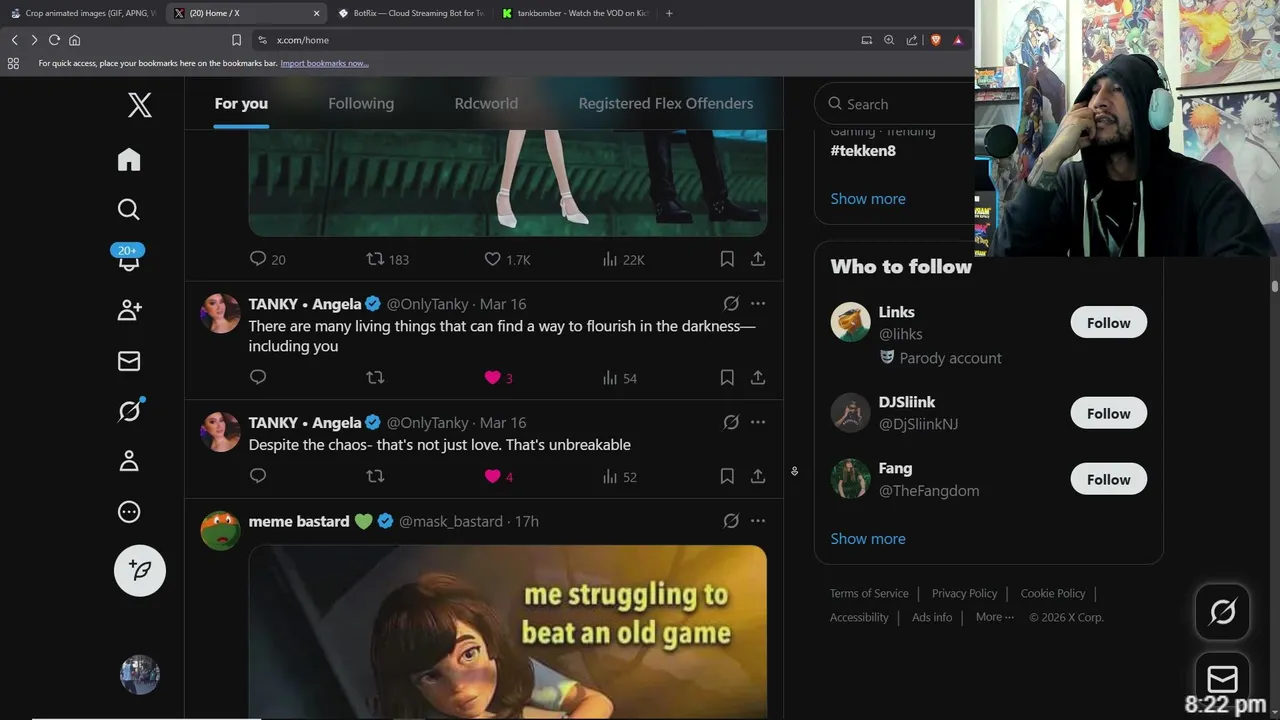Screen dimensions: 1280x720
Task: Open Grok icon in left sidebar
Action: pyautogui.click(x=129, y=410)
